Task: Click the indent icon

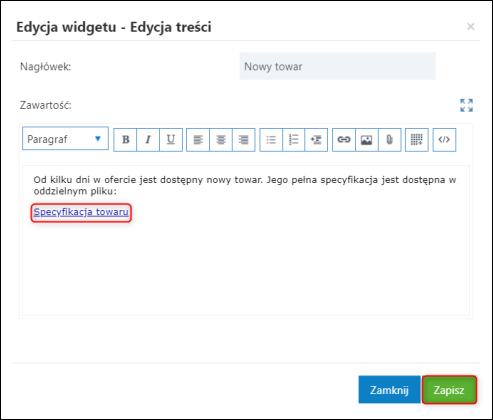Action: 316,140
